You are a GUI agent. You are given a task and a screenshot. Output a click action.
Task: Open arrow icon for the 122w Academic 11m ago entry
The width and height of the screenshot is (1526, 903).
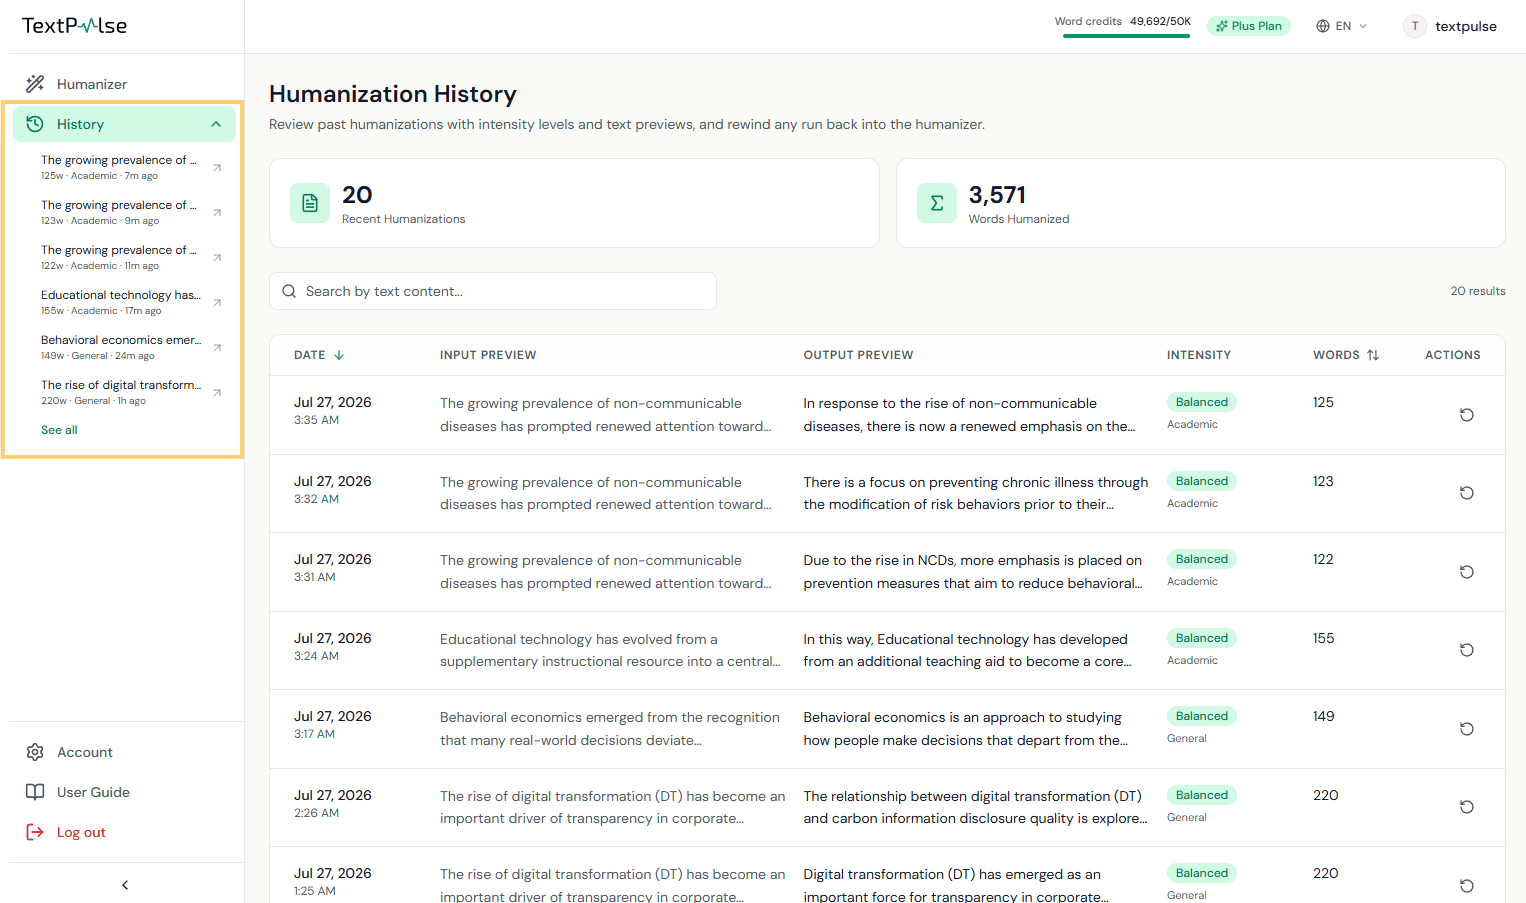[x=217, y=258]
